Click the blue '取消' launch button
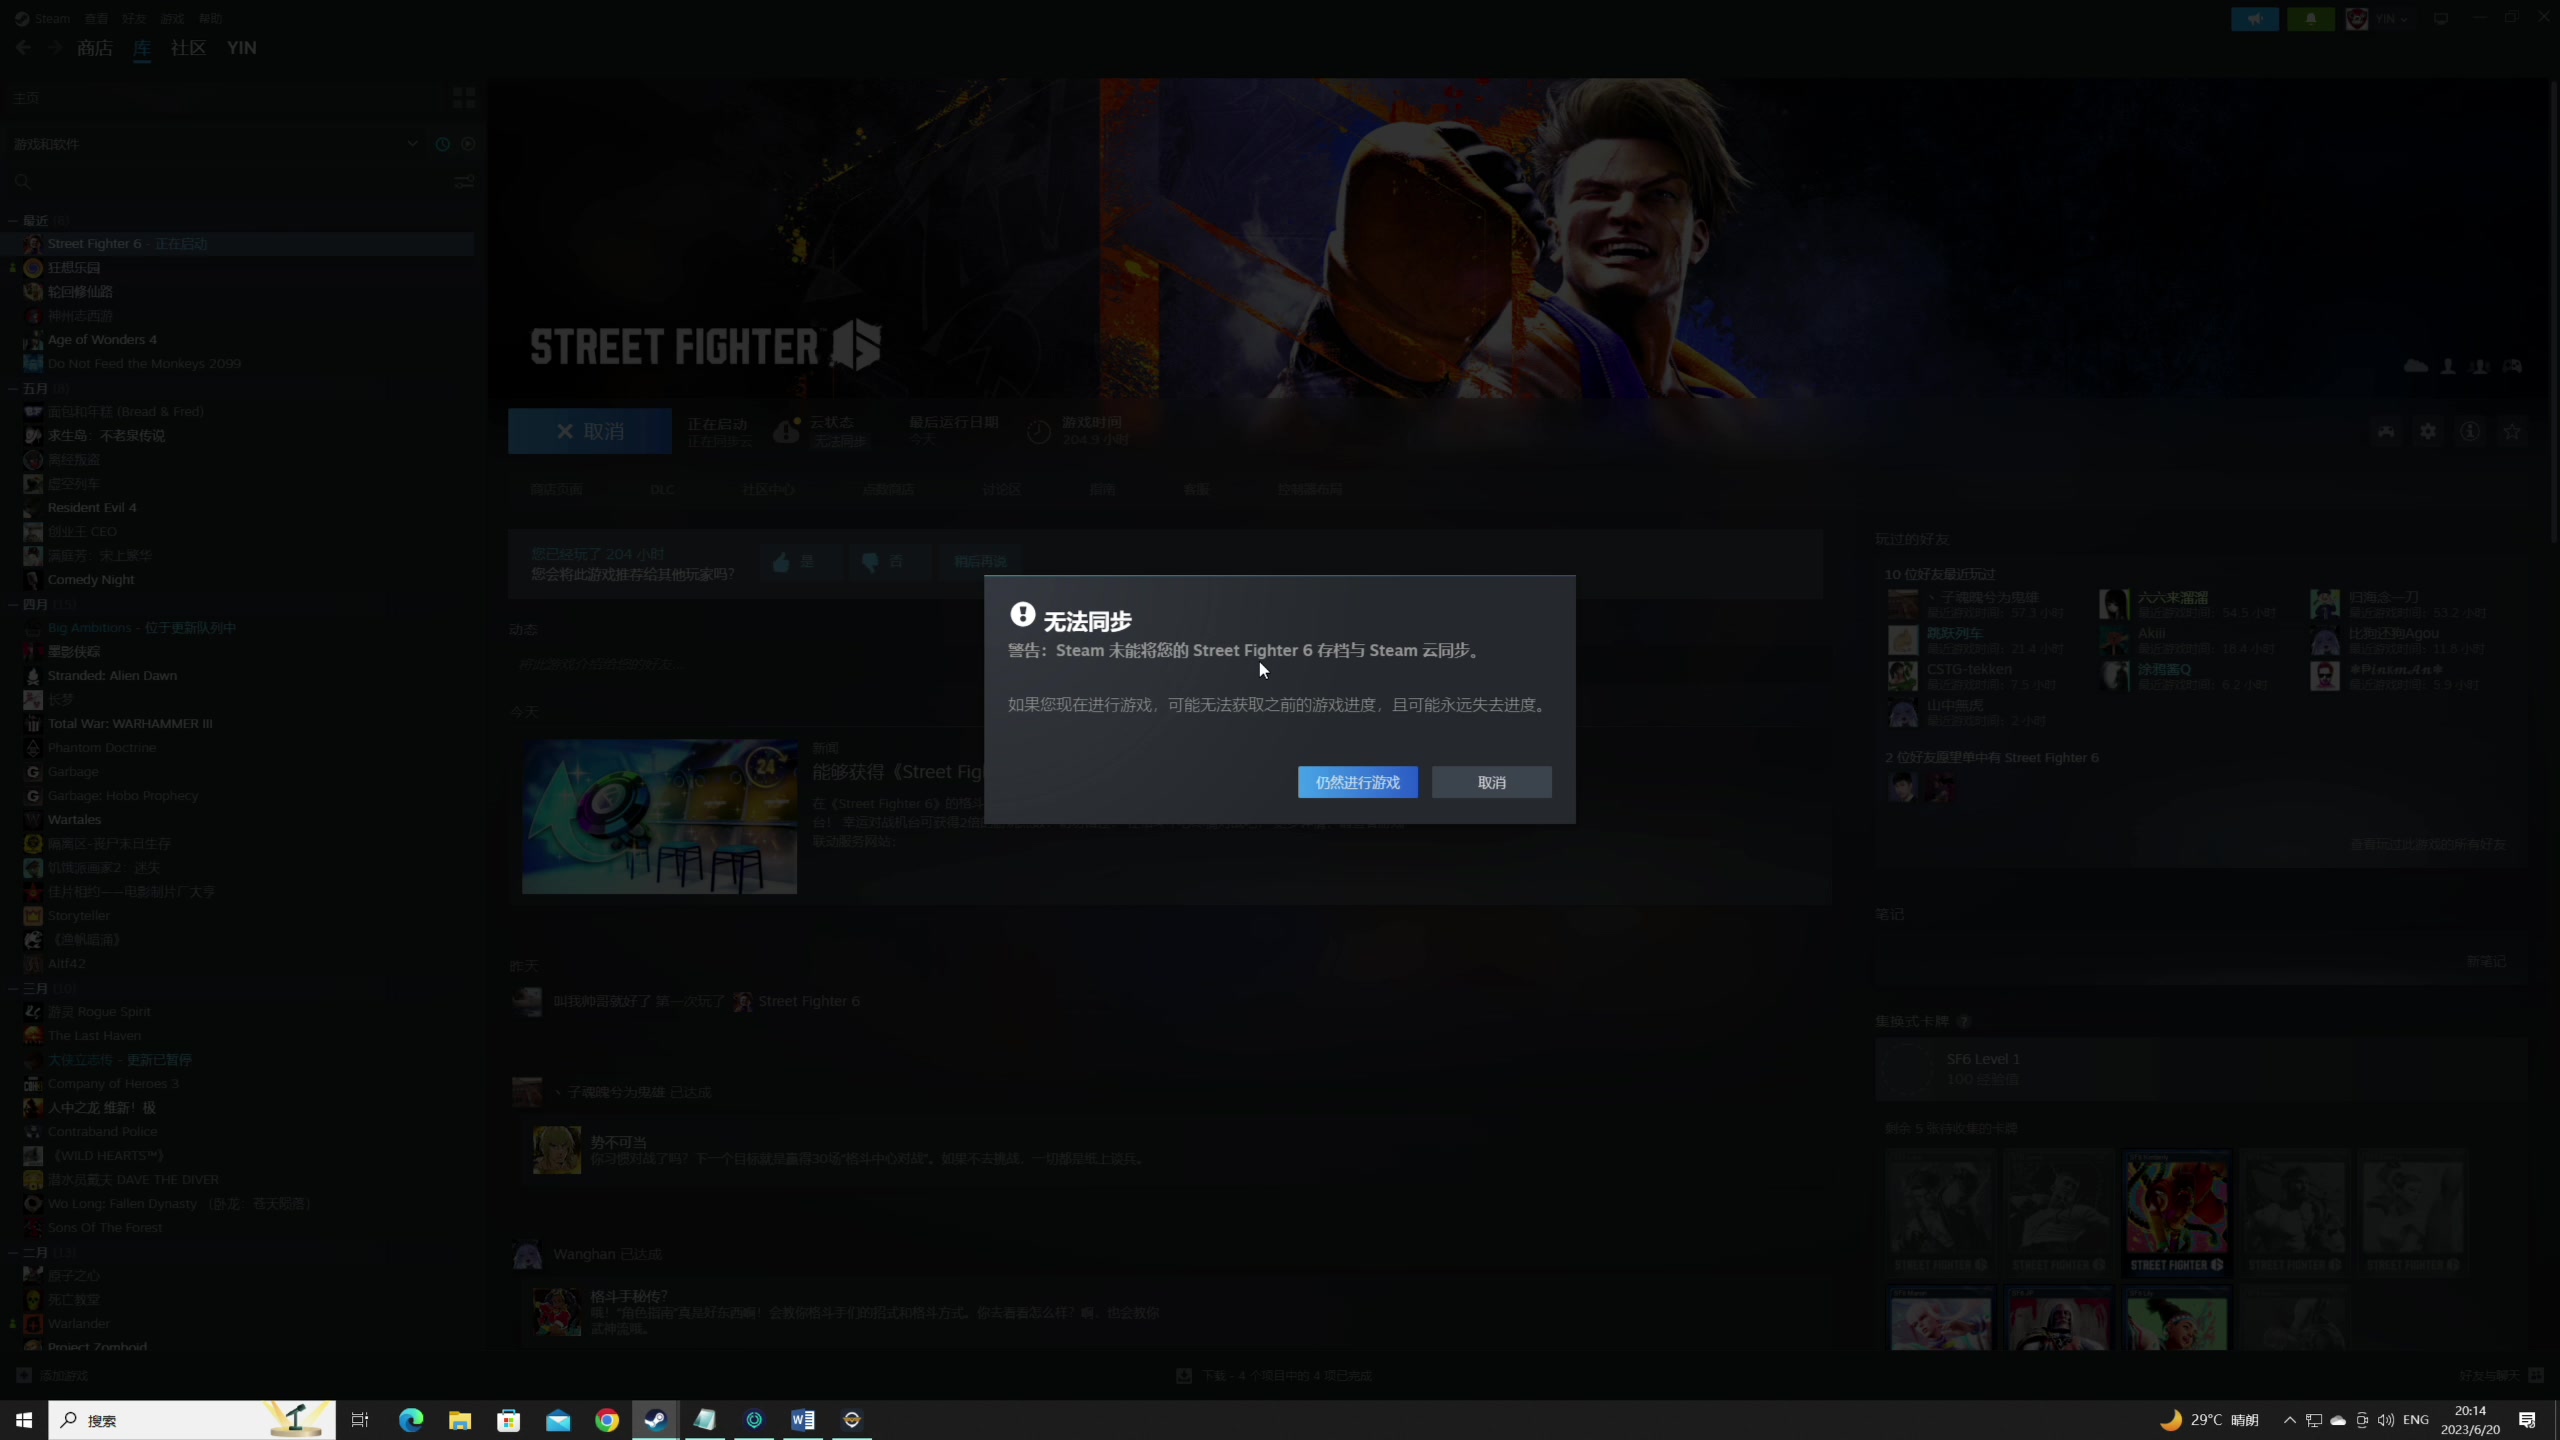2560x1440 pixels. (x=589, y=431)
